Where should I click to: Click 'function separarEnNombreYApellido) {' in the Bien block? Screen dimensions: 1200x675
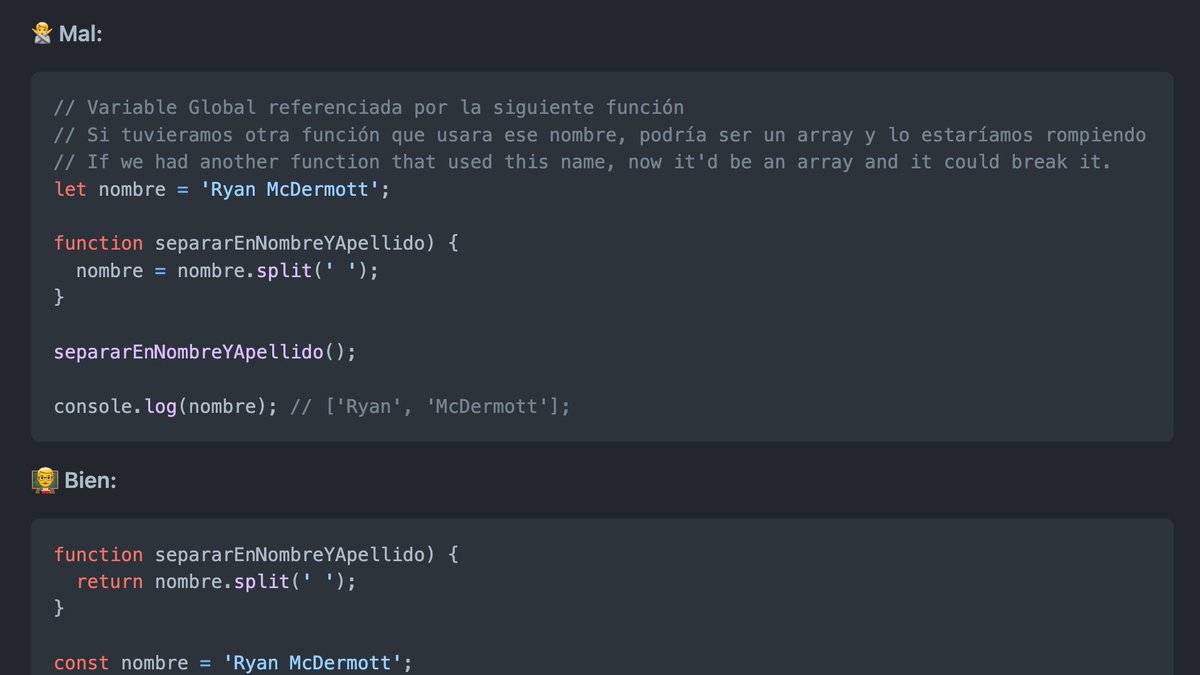tap(256, 554)
